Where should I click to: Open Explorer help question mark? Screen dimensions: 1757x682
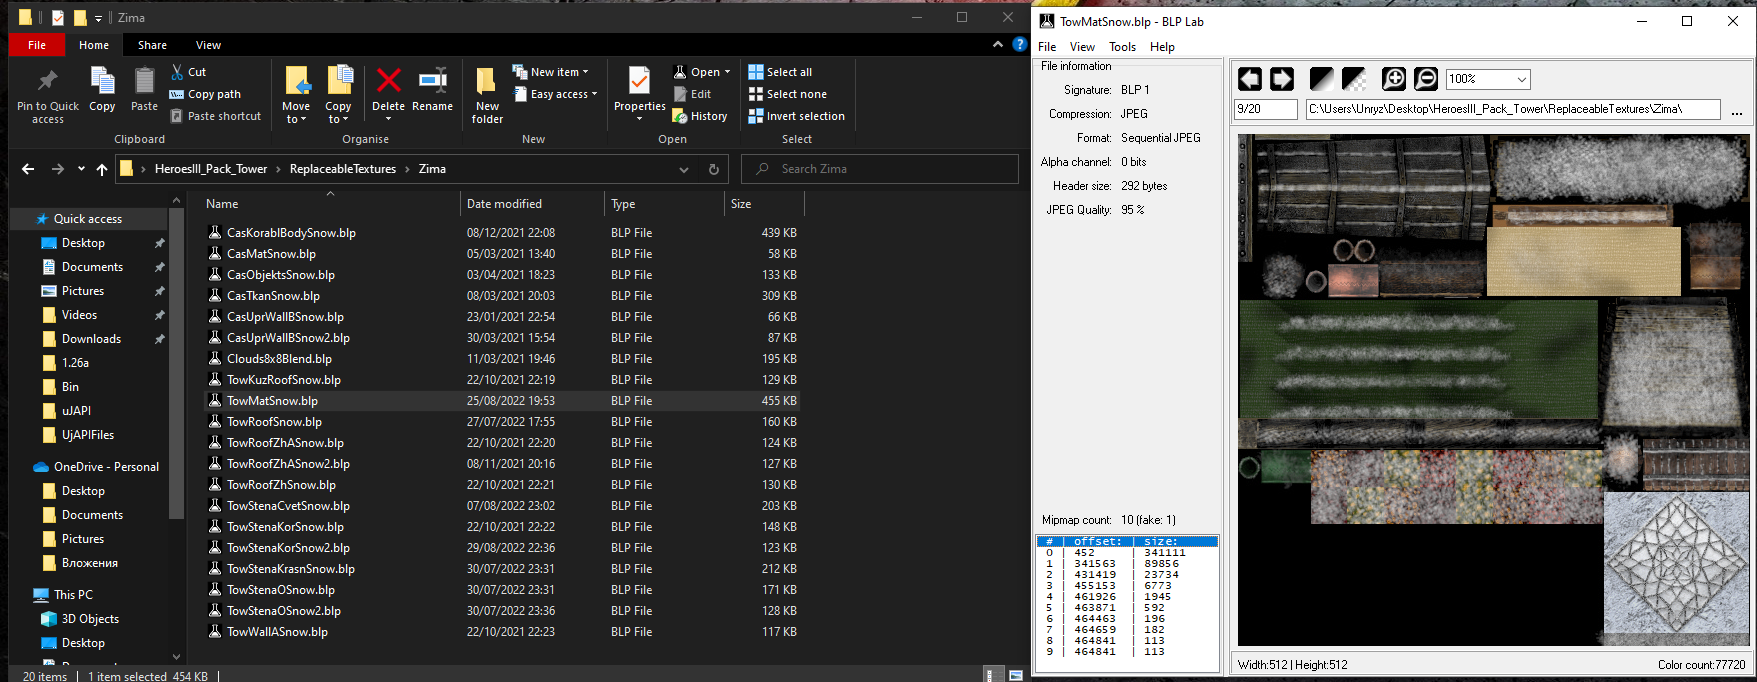1019,45
